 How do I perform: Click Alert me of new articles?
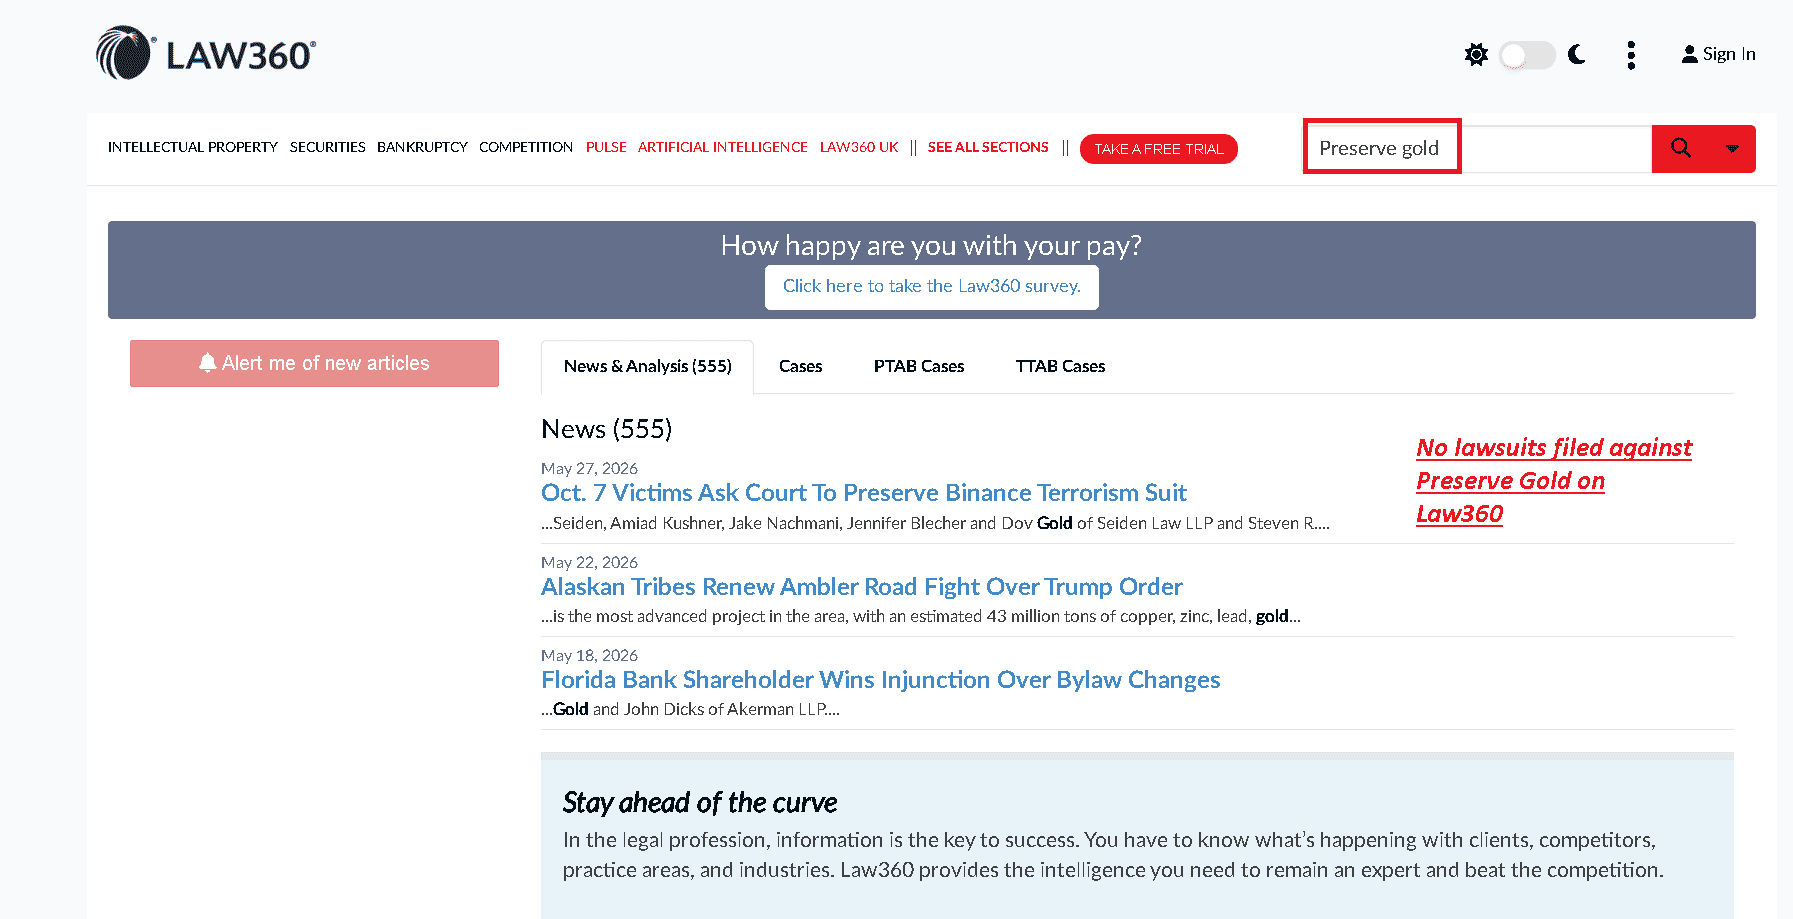(x=314, y=363)
